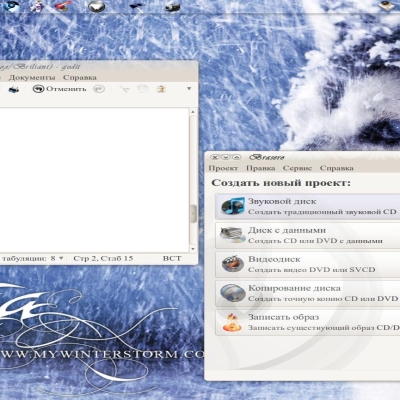Click the Brasero down-arrow minimize button
Screen dimensions: 400x400
(x=226, y=157)
